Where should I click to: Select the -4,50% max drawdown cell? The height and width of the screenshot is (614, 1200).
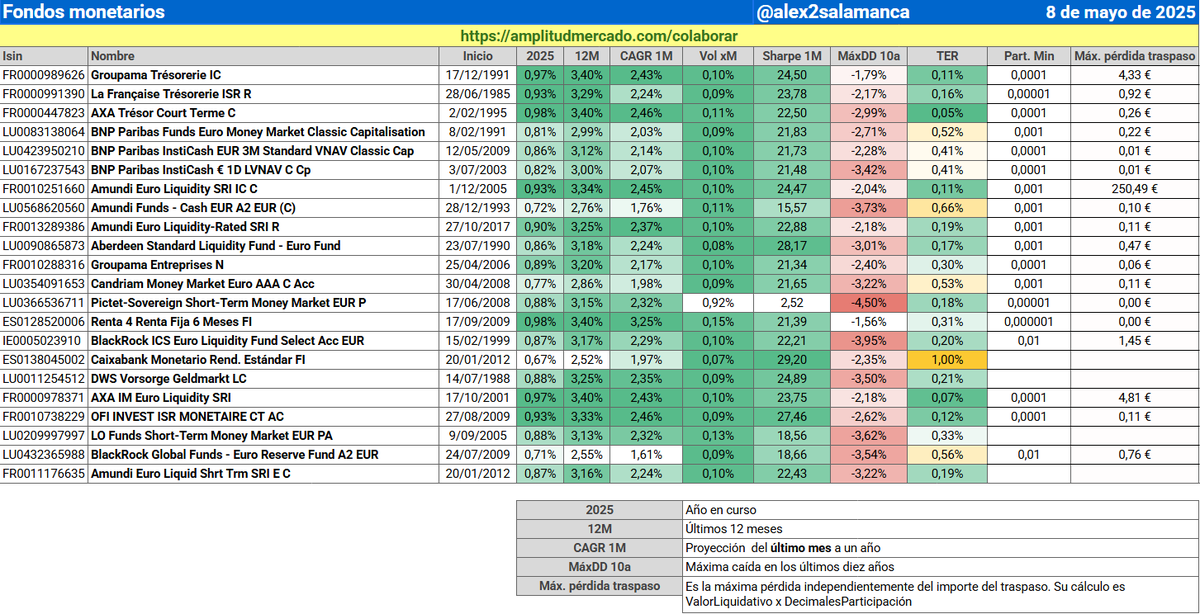point(867,303)
